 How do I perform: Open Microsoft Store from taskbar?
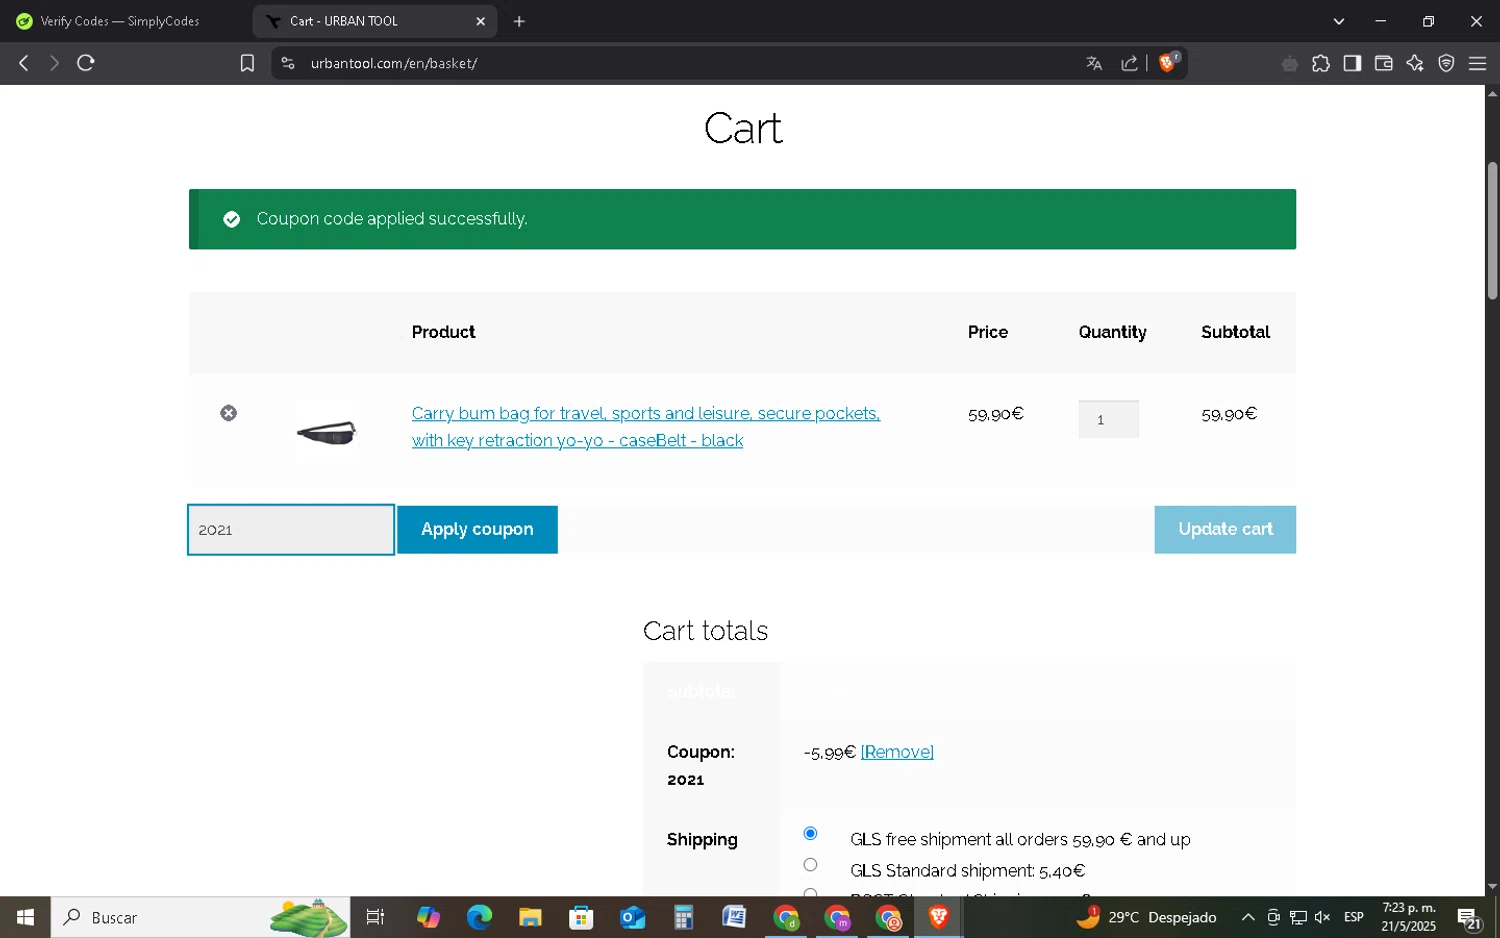(581, 917)
